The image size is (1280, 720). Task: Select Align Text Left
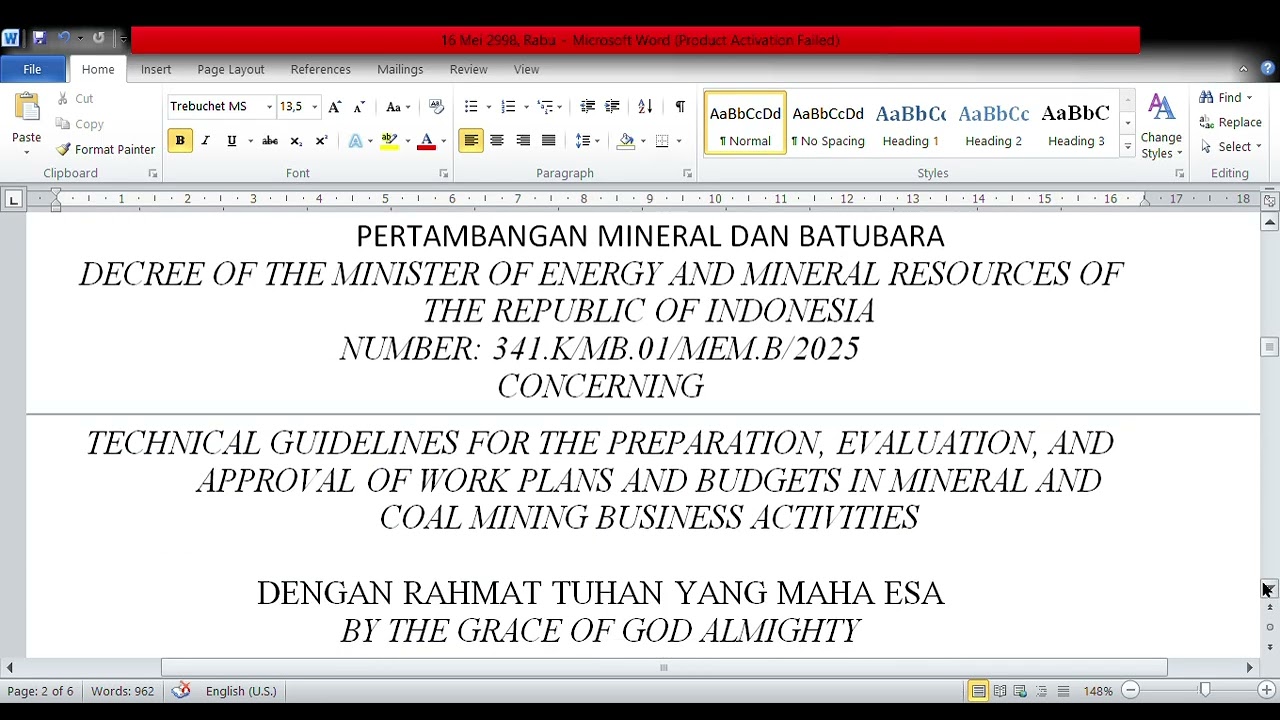coord(471,141)
